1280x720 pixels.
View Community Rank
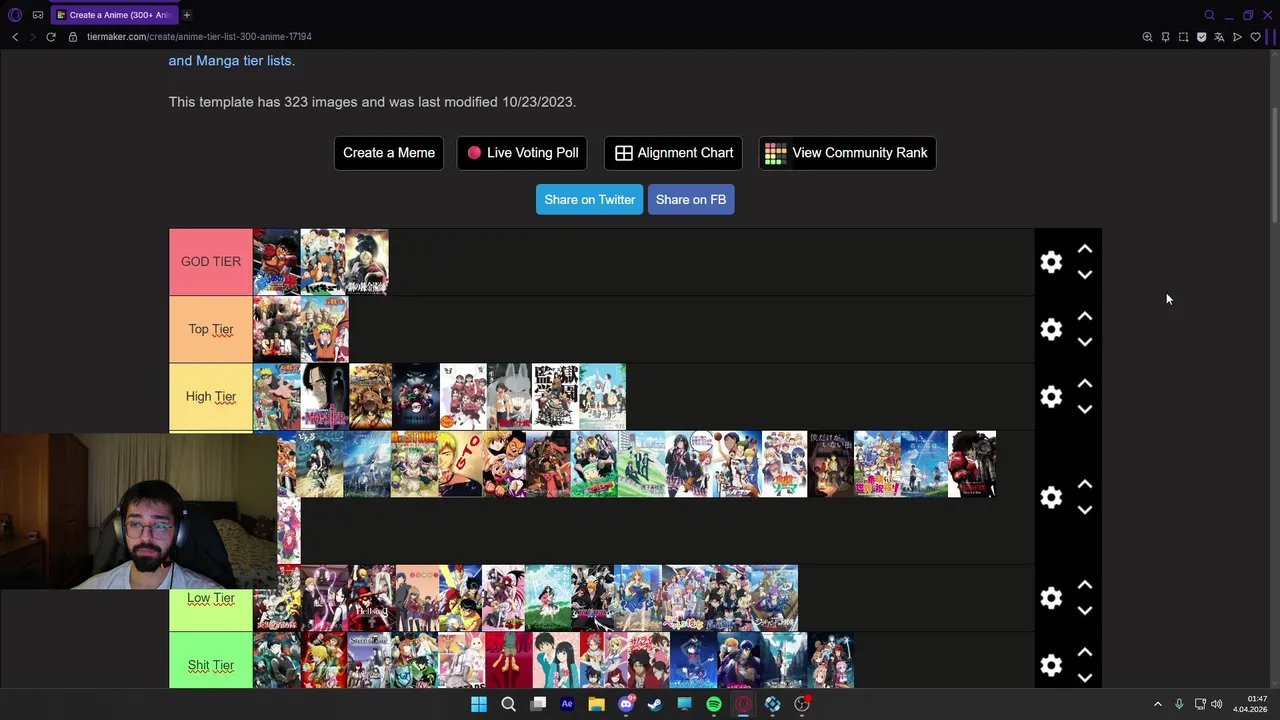[847, 153]
